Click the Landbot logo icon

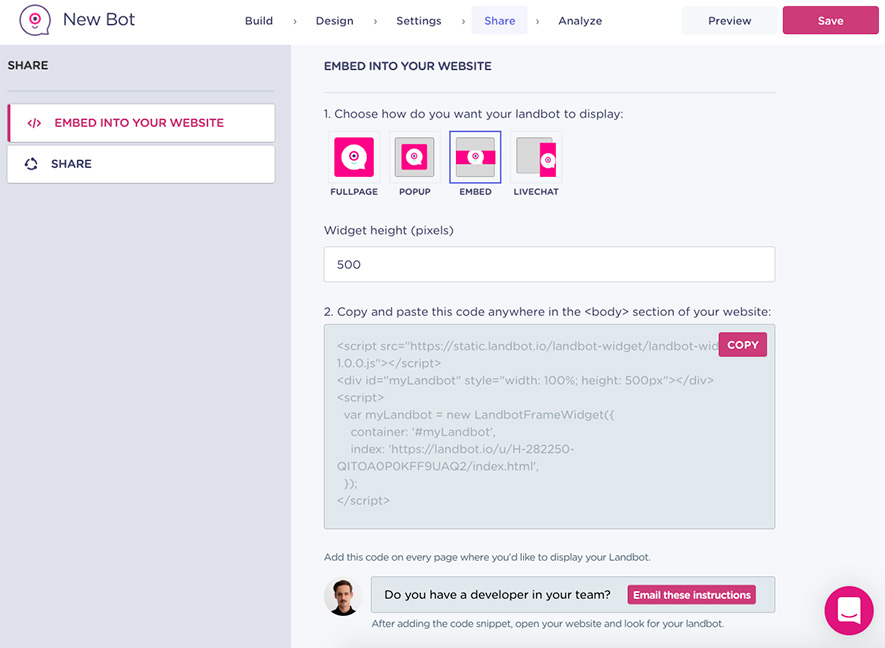35,20
